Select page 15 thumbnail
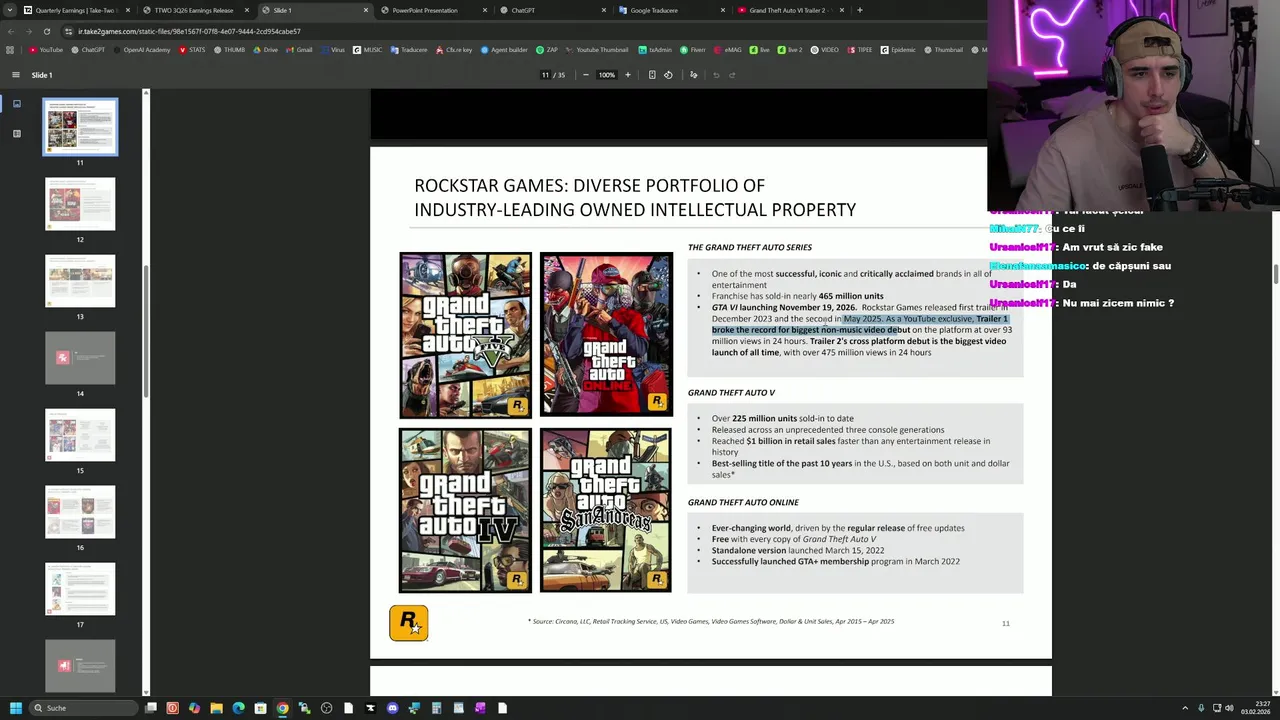Viewport: 1280px width, 720px height. point(80,435)
